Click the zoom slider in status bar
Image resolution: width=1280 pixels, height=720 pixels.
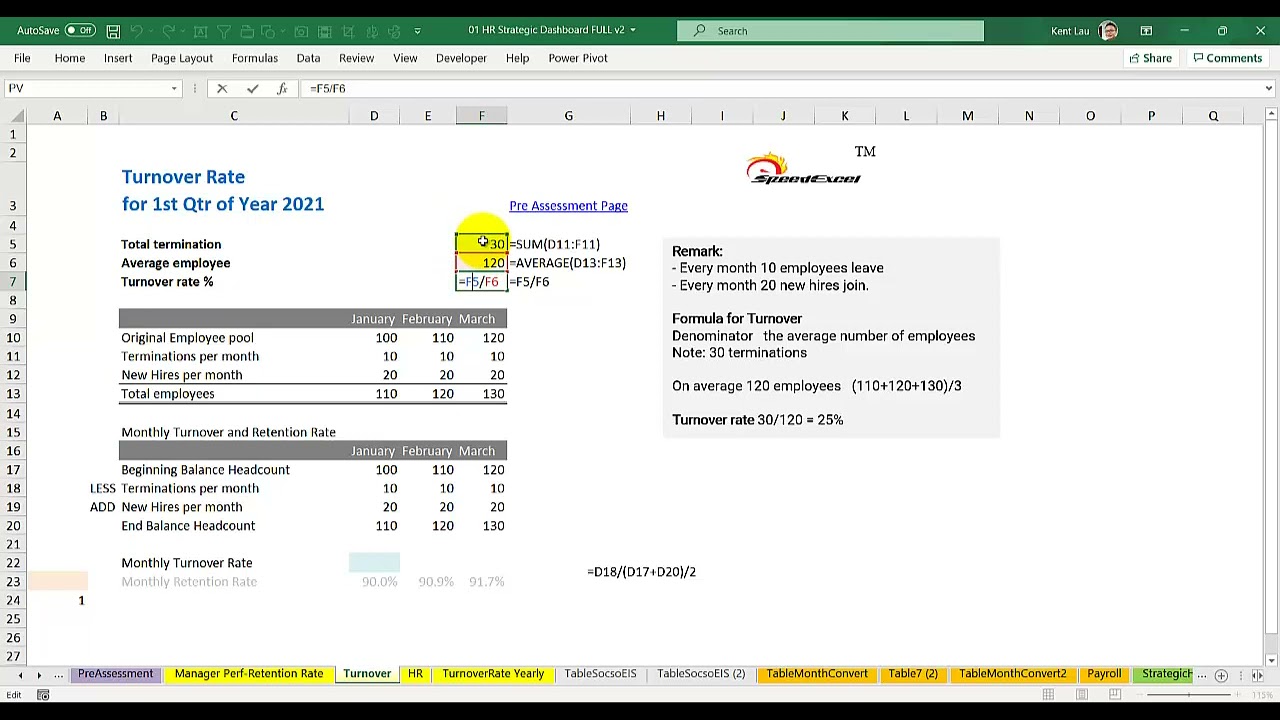1190,695
